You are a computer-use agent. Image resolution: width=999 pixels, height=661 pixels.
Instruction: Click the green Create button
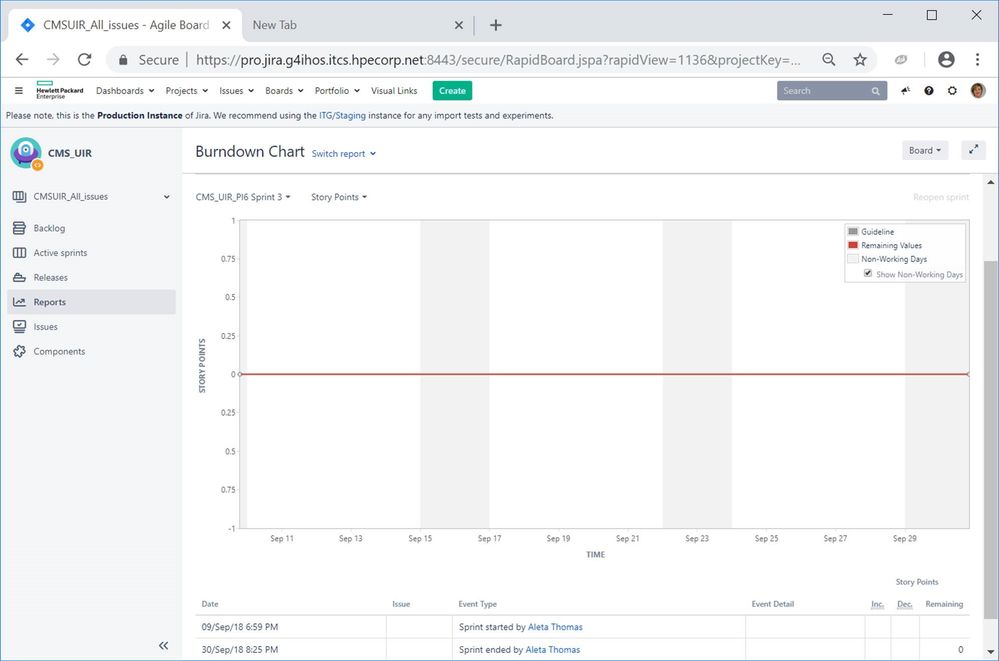452,91
